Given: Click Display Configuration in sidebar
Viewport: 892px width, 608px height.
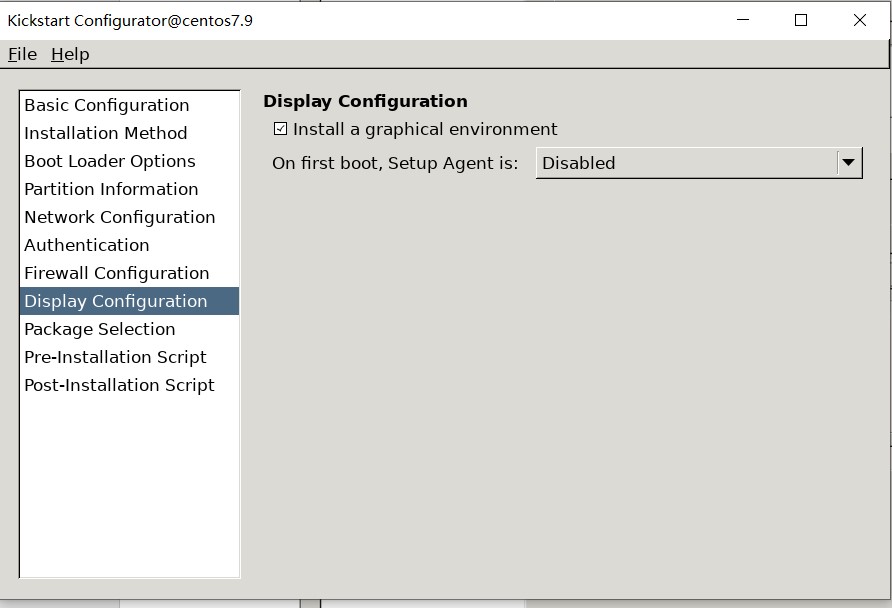Looking at the screenshot, I should pos(115,301).
